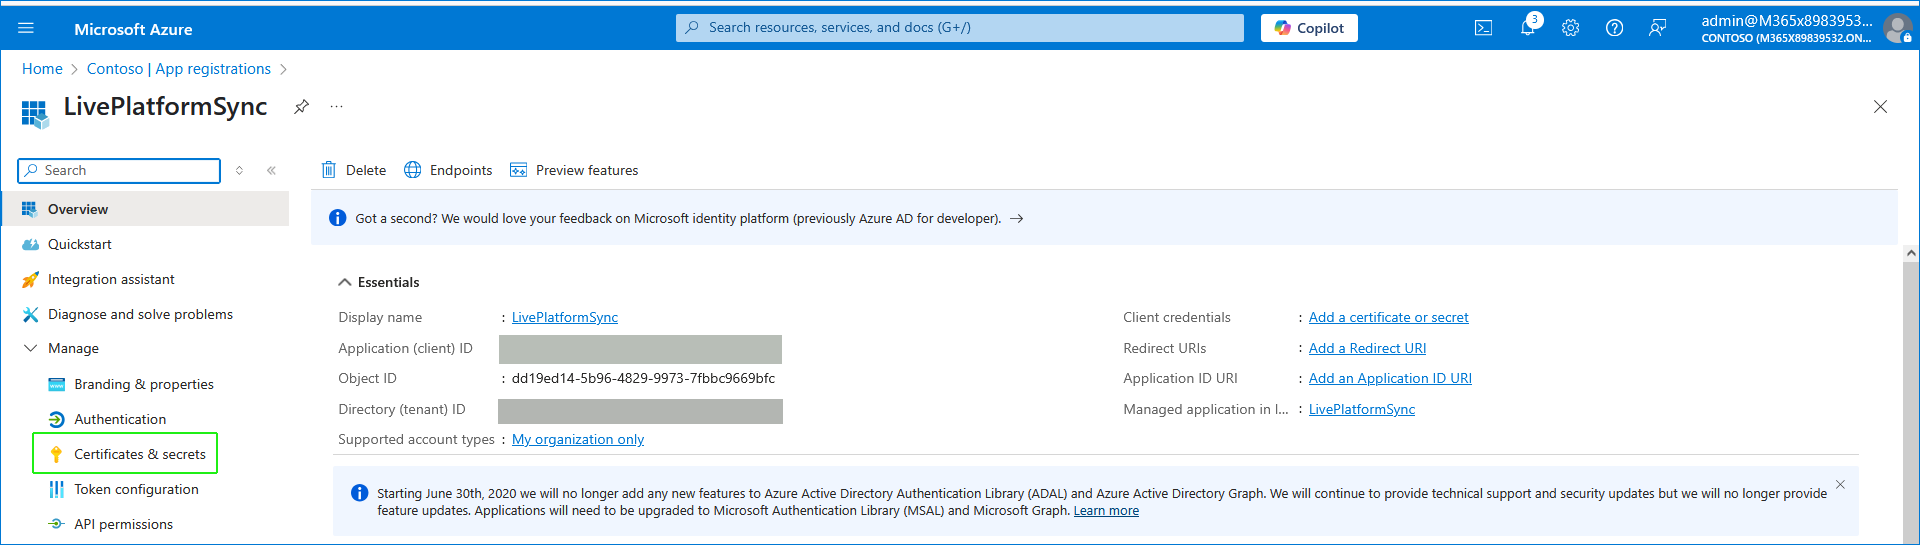Click the sidebar Search field
The height and width of the screenshot is (545, 1920).
point(119,171)
